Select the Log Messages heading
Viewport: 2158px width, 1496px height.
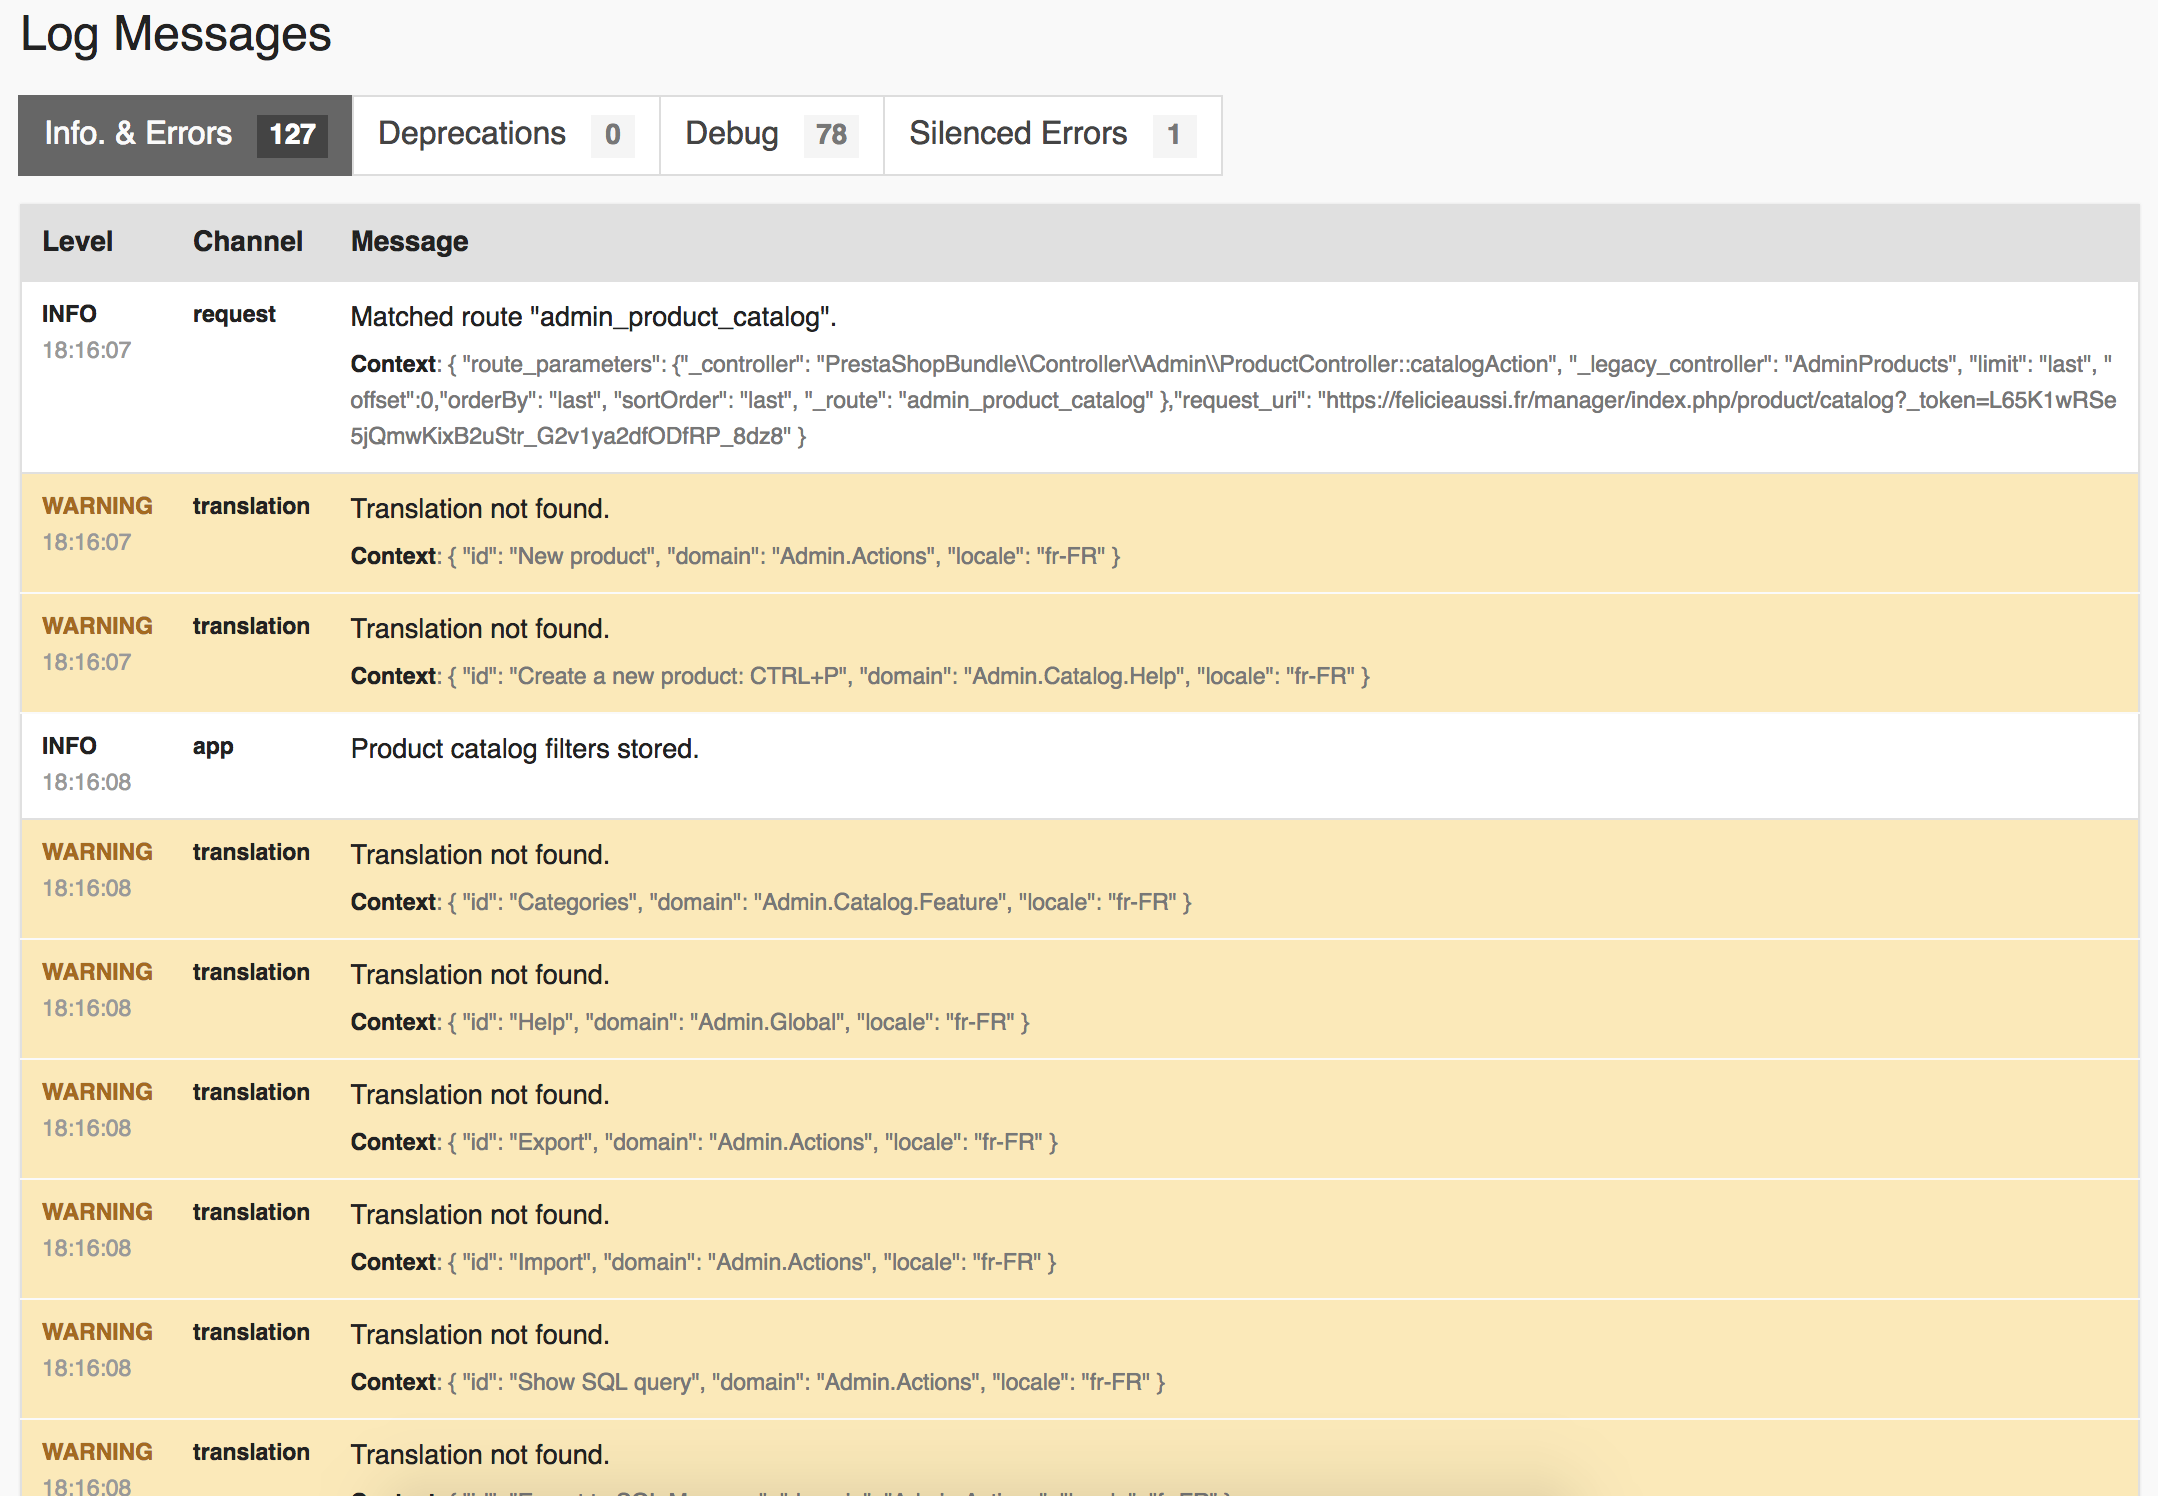[x=176, y=34]
